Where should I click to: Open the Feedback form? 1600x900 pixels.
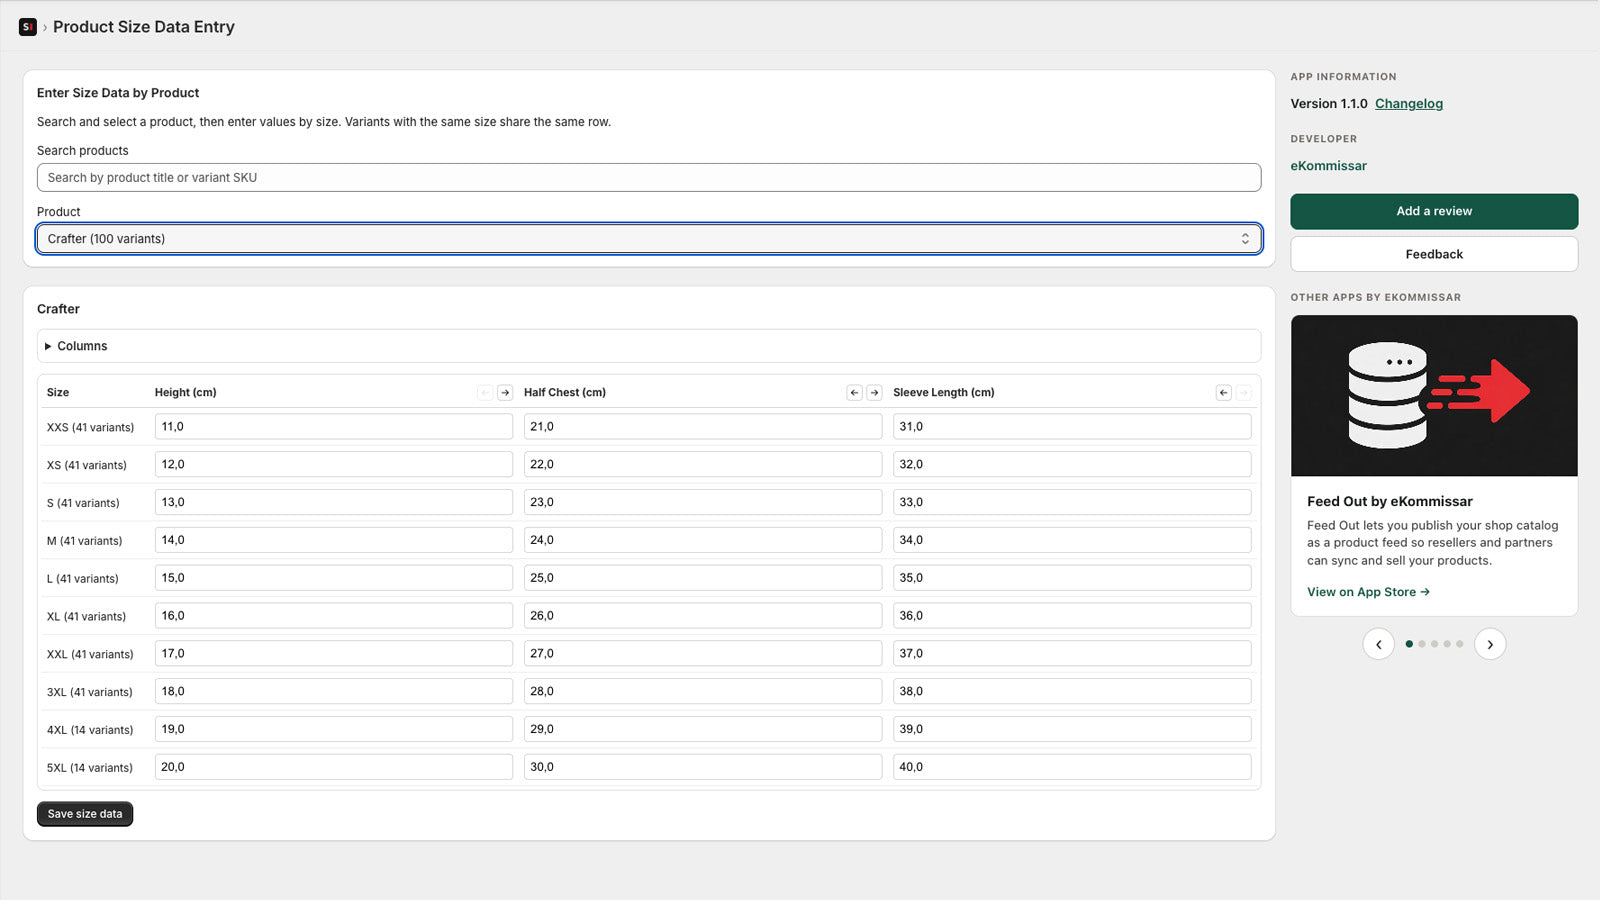1433,253
